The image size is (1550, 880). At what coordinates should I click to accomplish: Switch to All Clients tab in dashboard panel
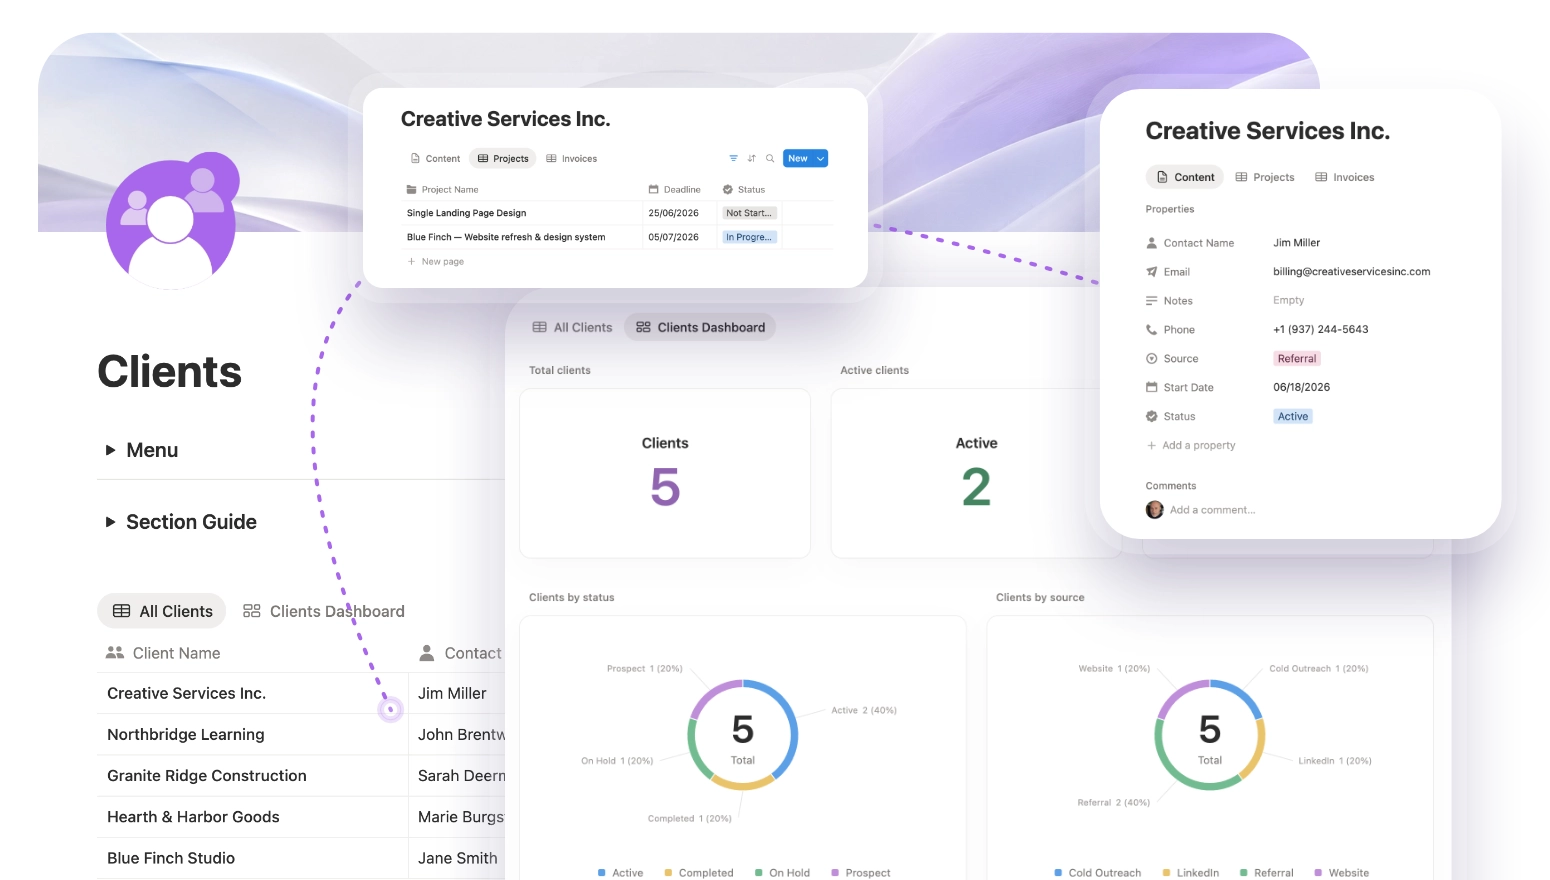572,327
